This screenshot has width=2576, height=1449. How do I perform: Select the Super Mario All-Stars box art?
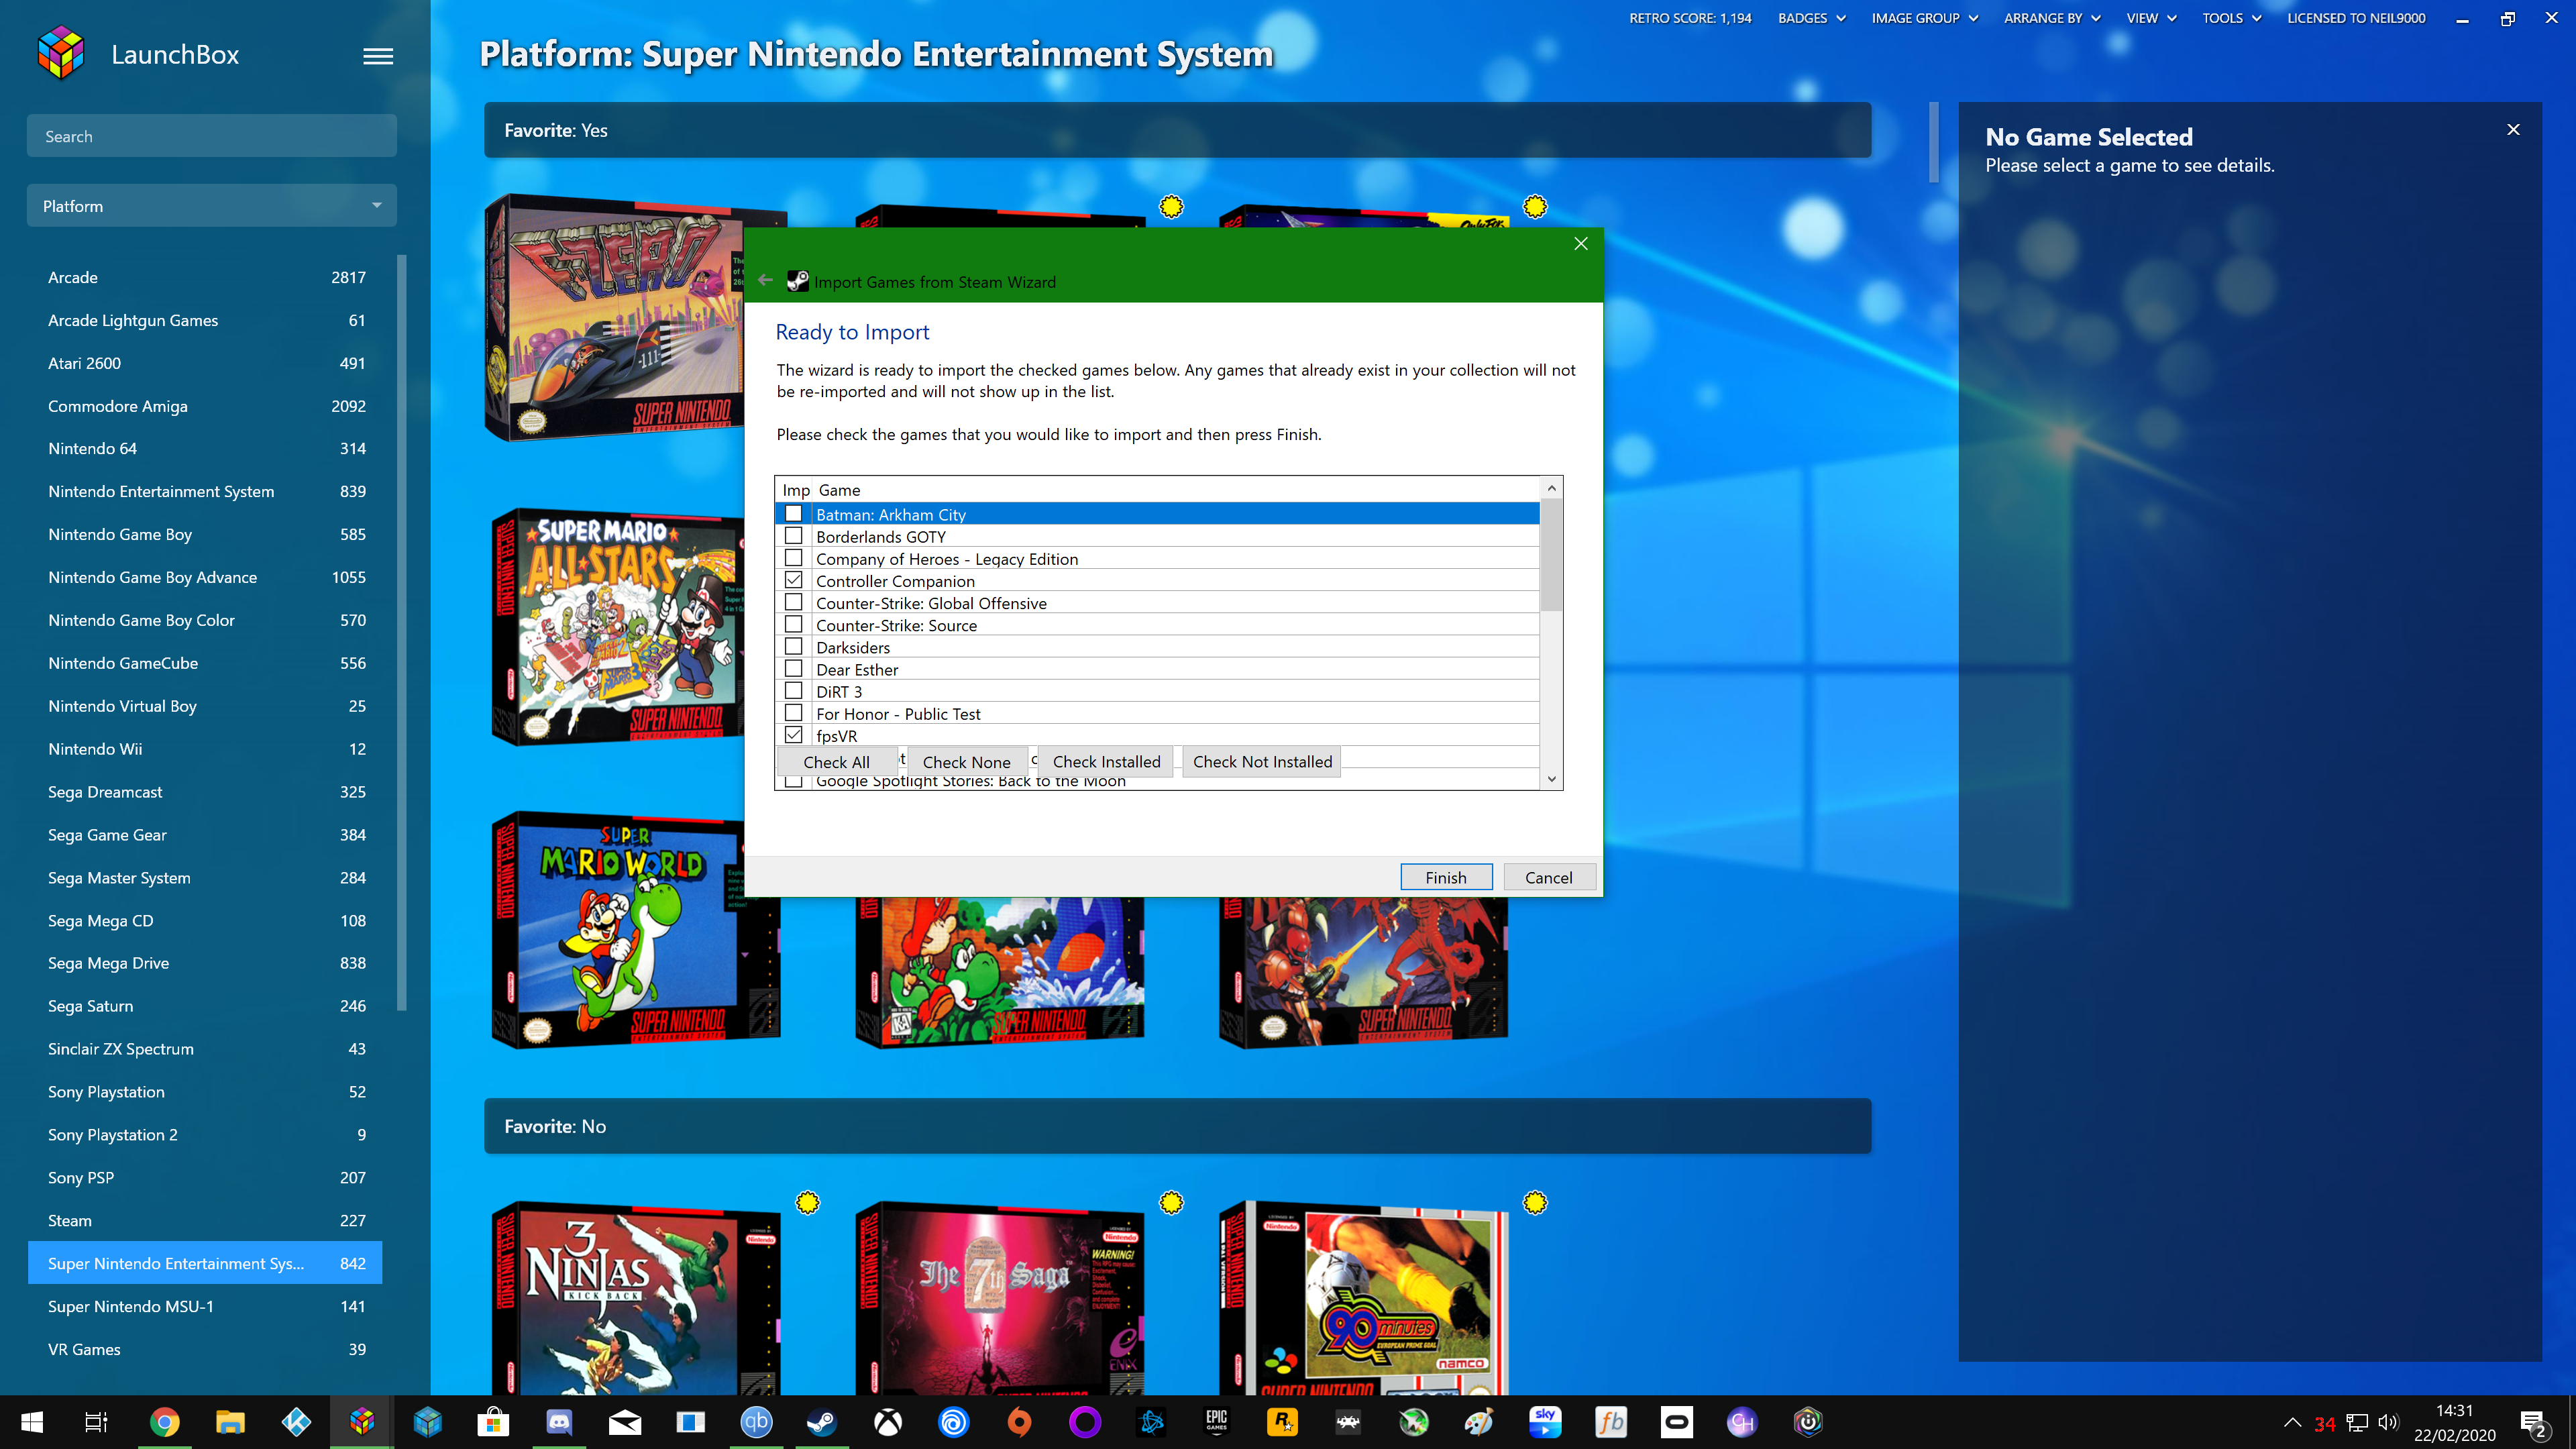click(x=618, y=627)
